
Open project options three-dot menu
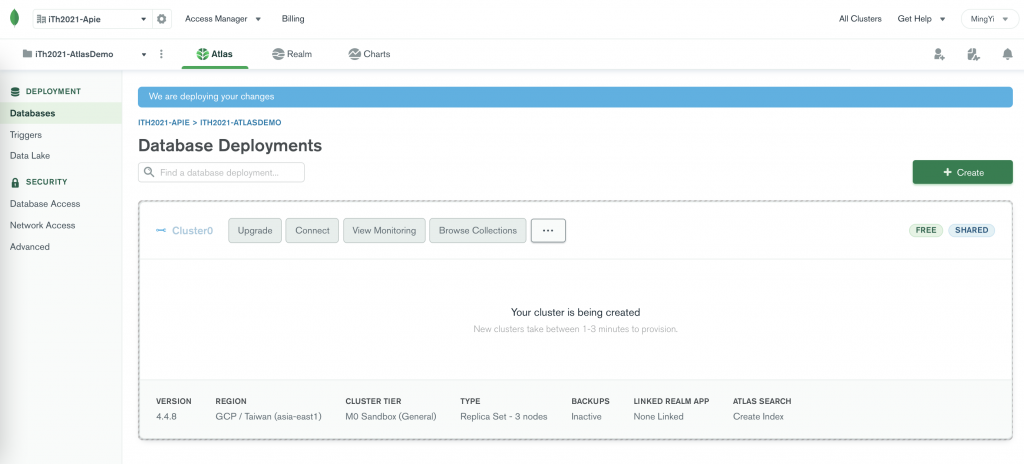click(161, 54)
